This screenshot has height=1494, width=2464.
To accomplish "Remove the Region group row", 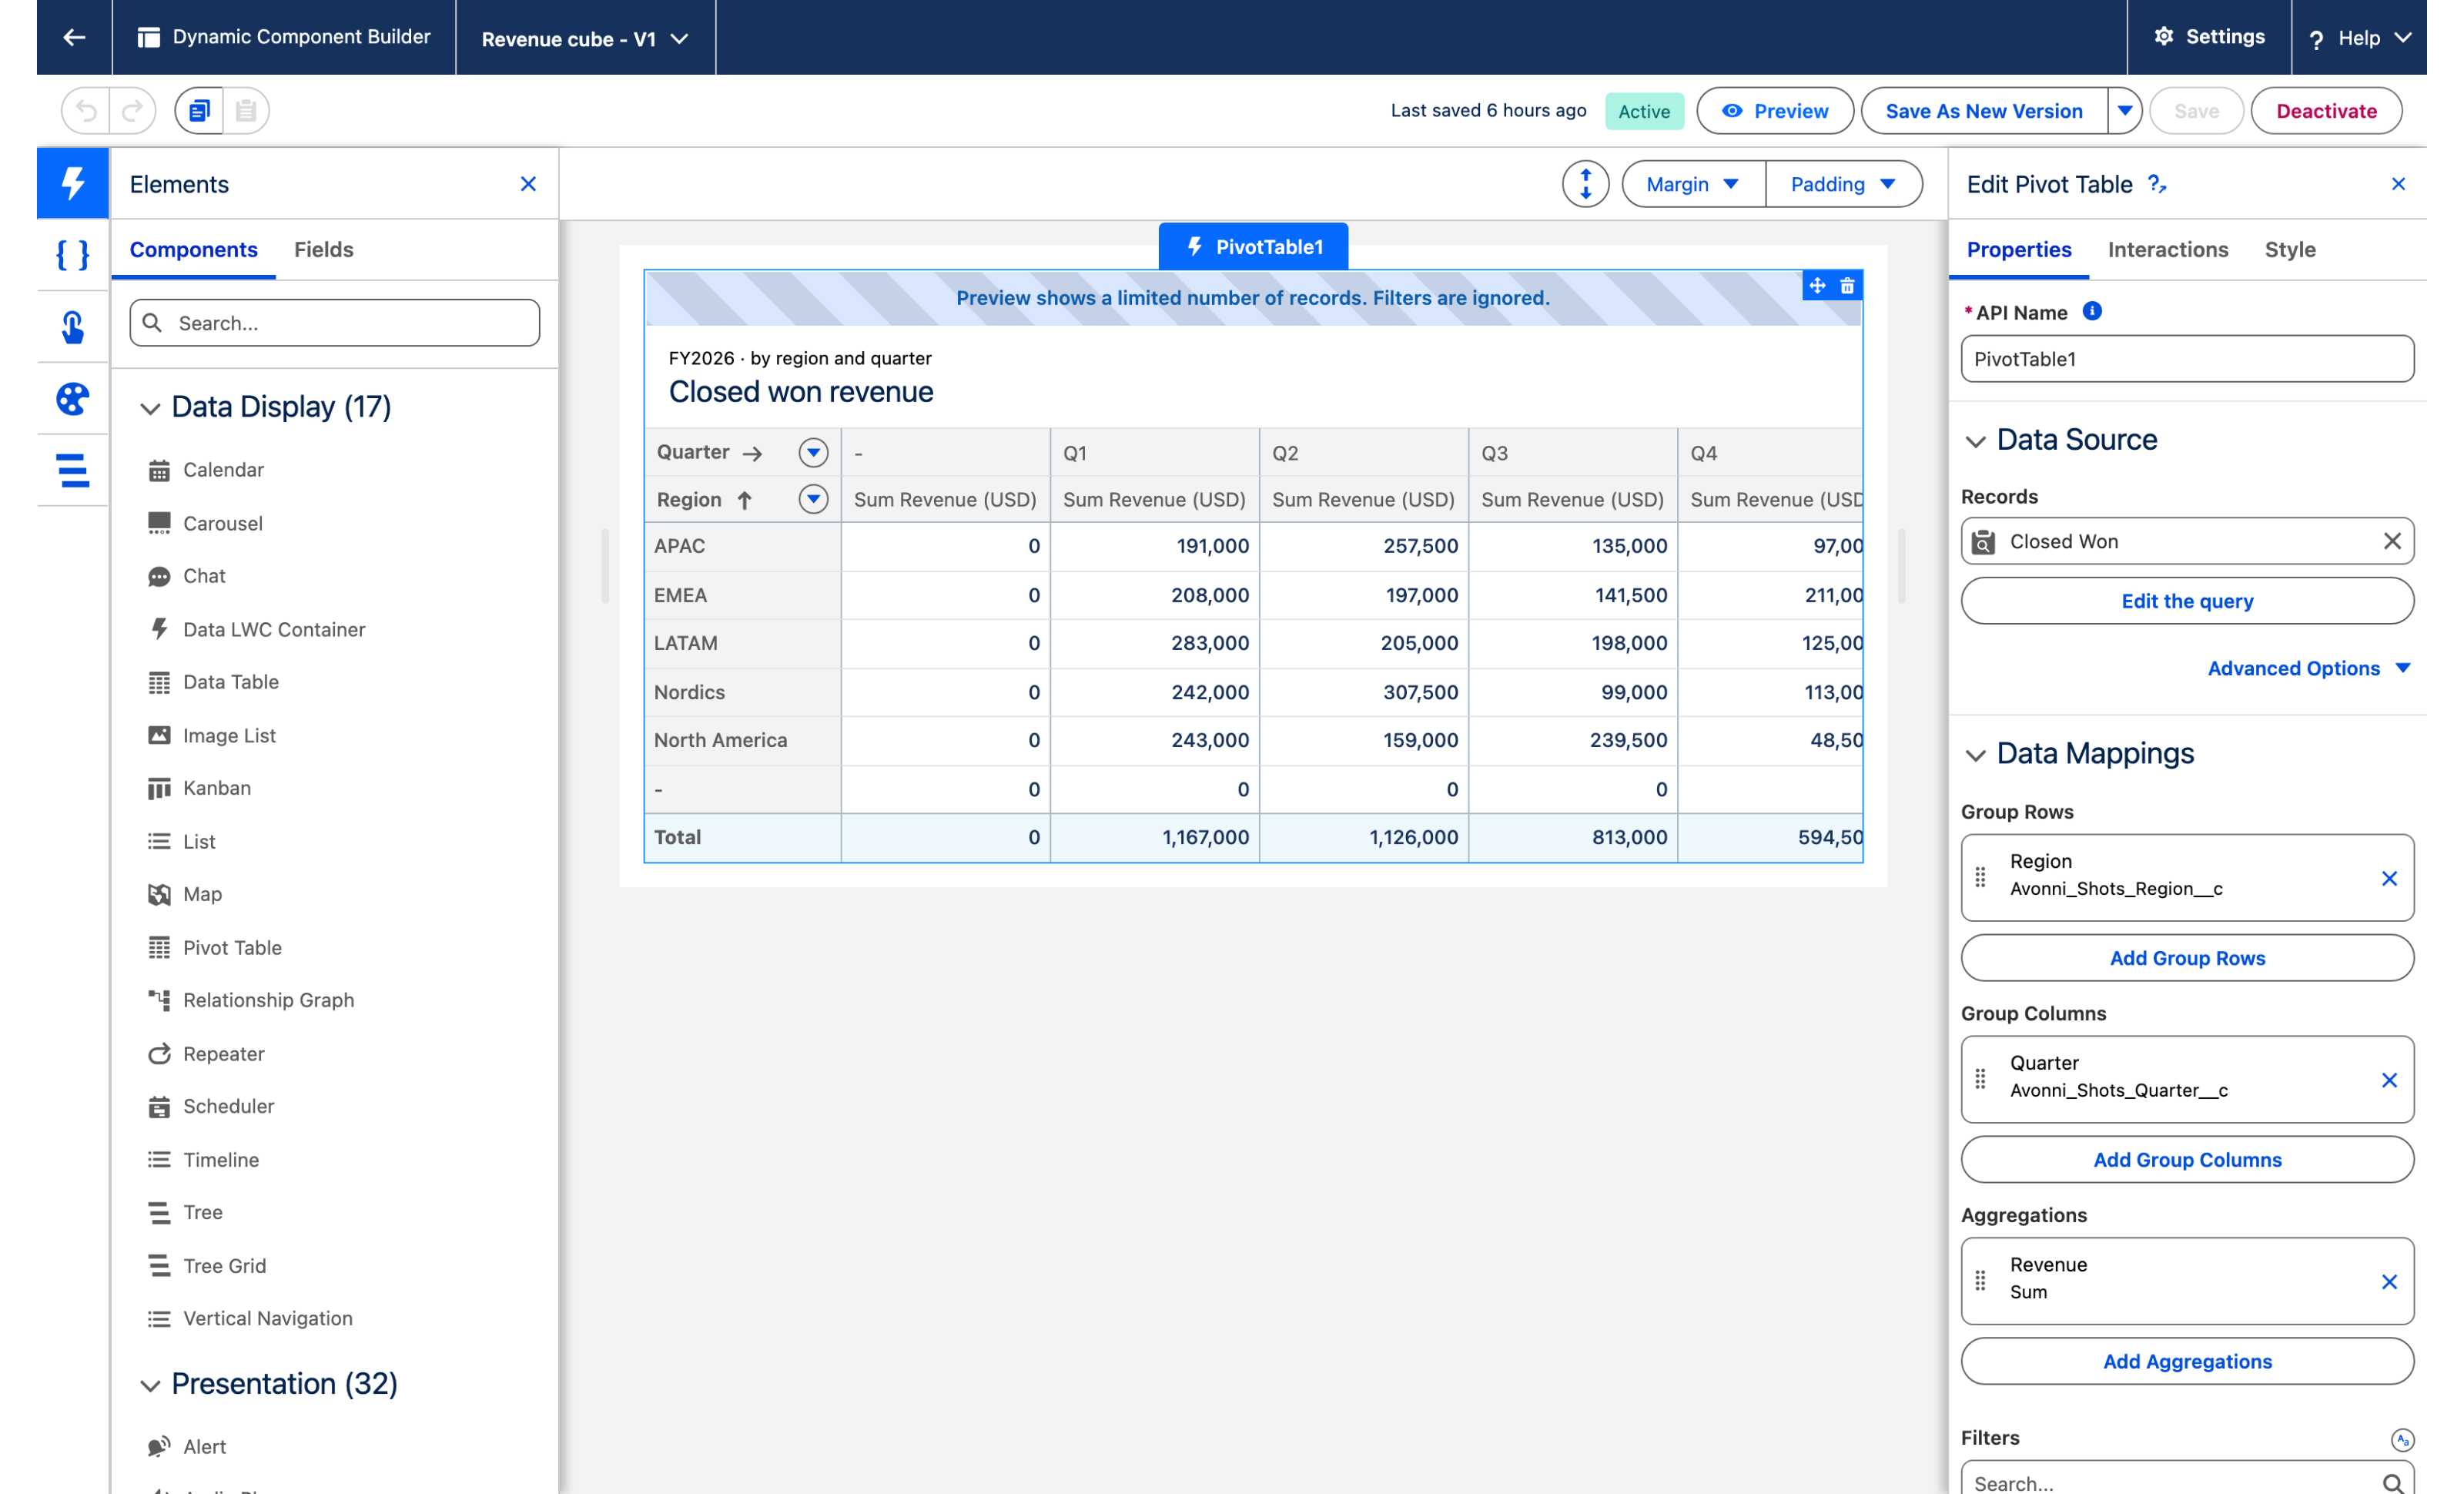I will (x=2389, y=878).
